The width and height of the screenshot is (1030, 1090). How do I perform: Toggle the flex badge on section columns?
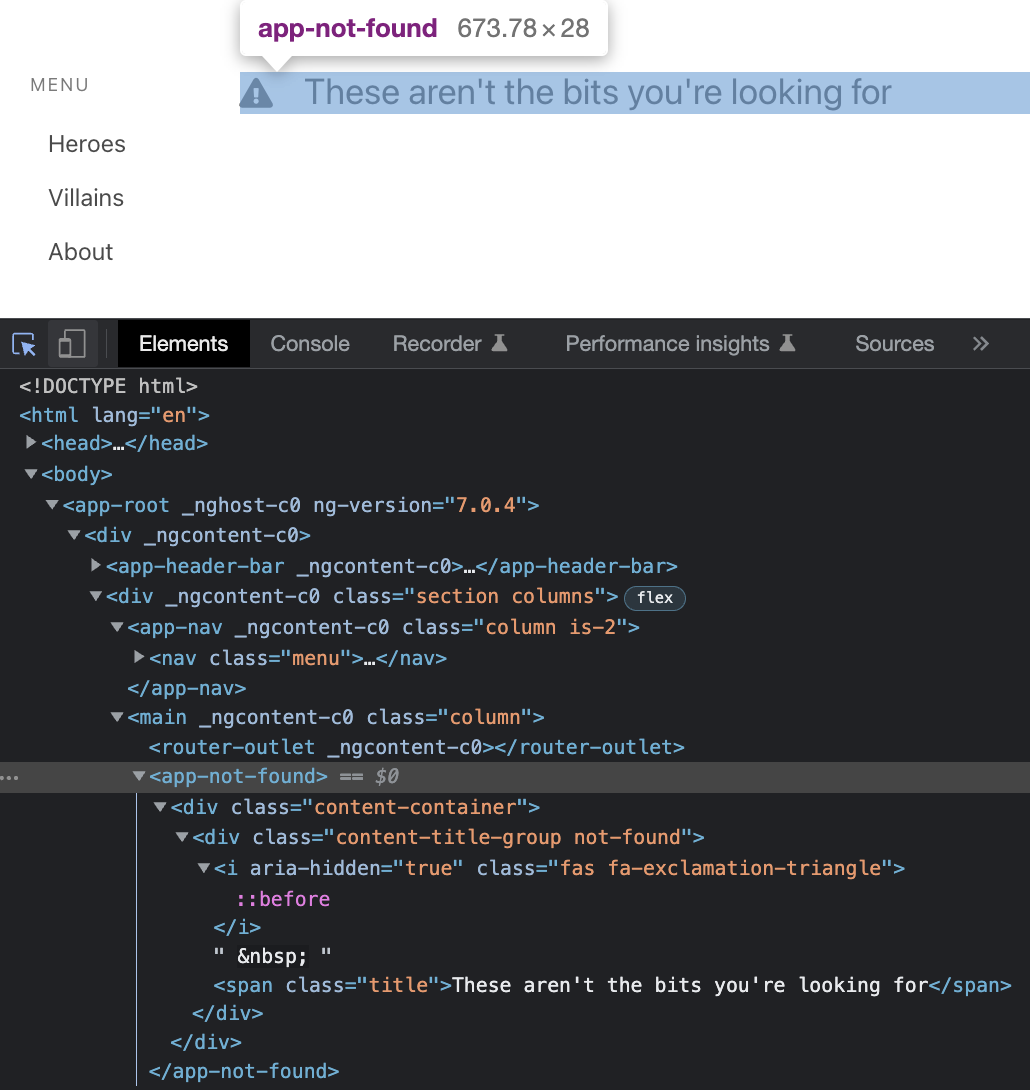click(655, 598)
